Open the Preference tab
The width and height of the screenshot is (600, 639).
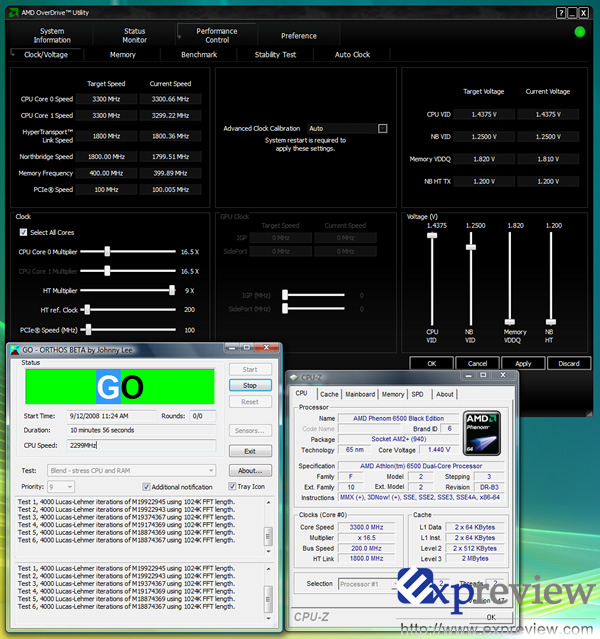[x=299, y=36]
